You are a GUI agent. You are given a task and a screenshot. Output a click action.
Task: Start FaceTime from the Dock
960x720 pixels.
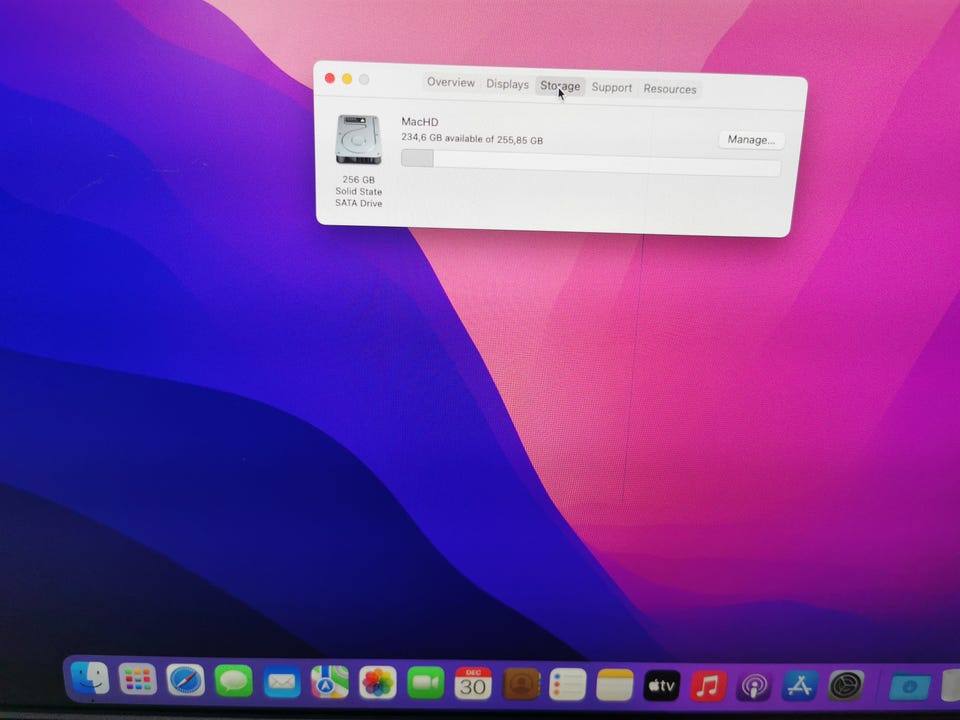click(426, 683)
